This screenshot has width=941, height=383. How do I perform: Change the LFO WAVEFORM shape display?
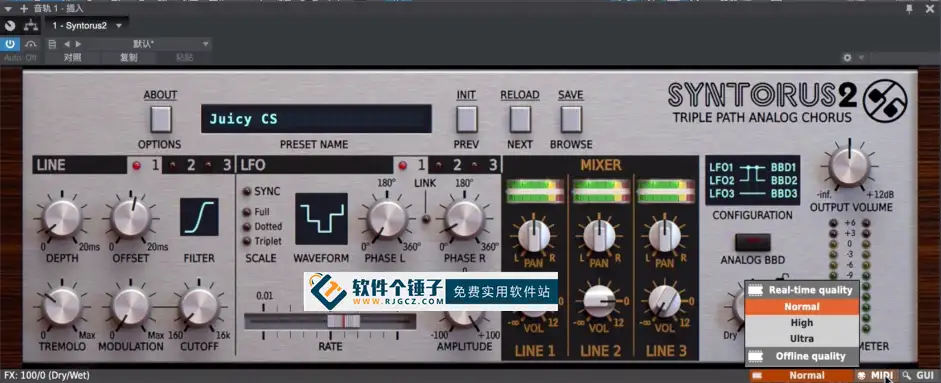[321, 219]
